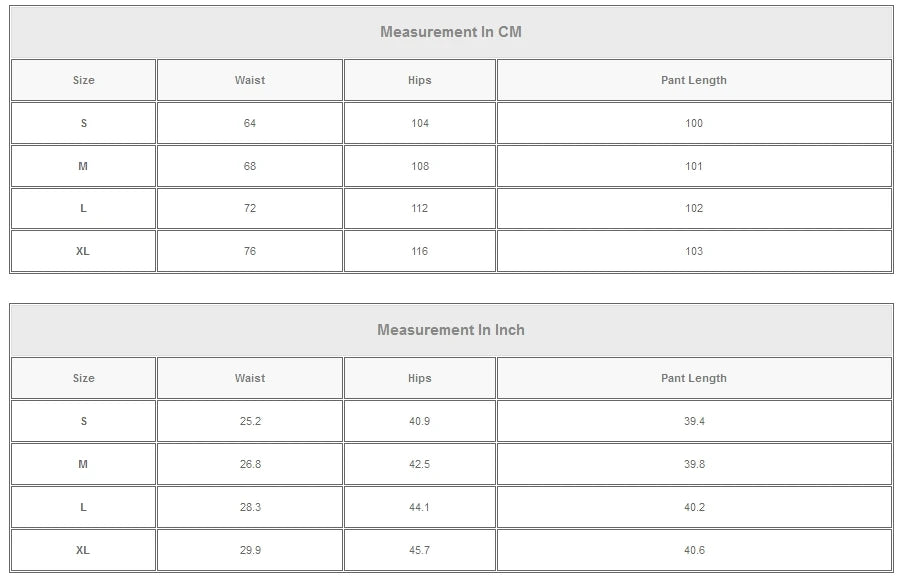Select Hips header in the Inch table
The image size is (901, 585).
[420, 378]
